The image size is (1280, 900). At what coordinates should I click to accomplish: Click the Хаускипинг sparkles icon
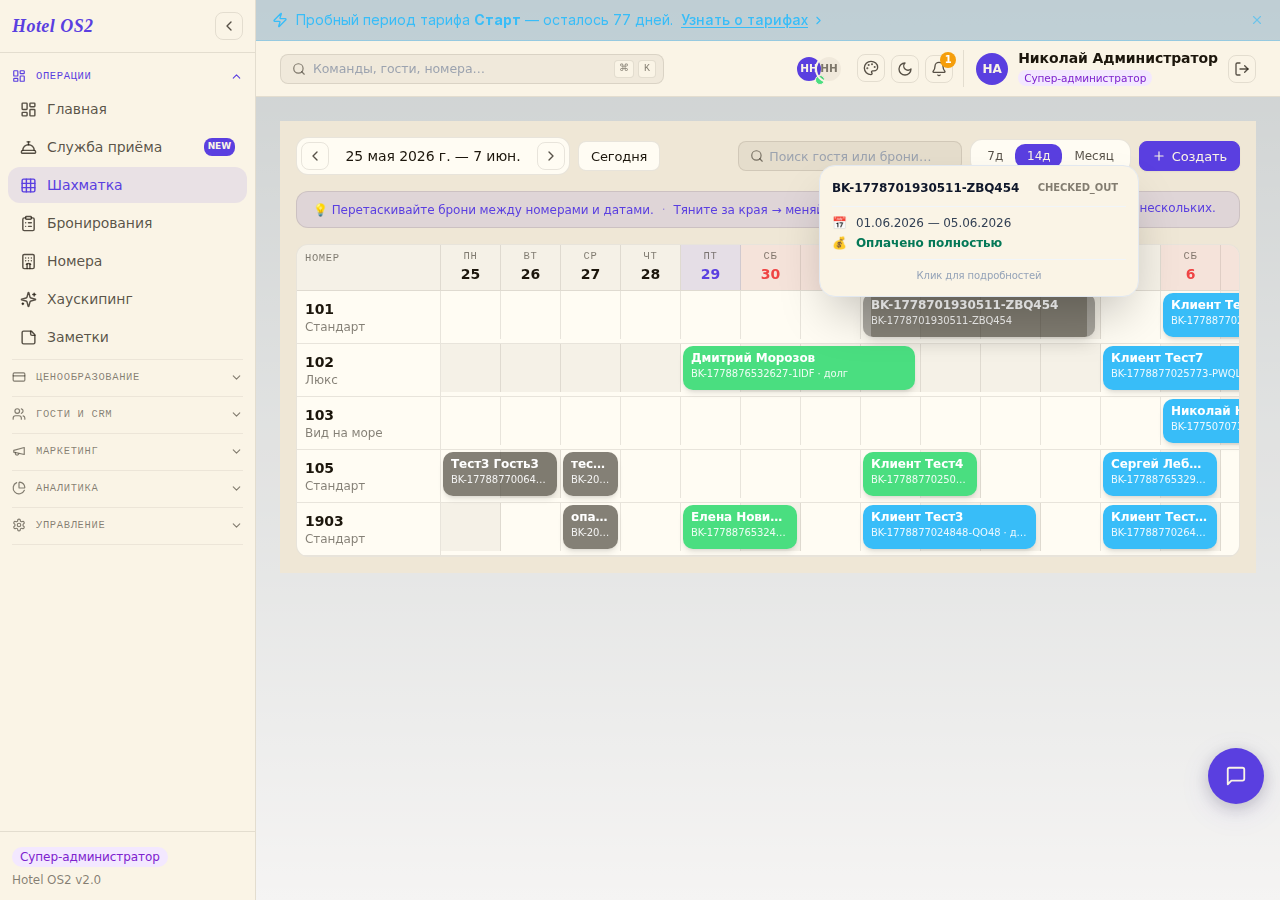pyautogui.click(x=28, y=299)
